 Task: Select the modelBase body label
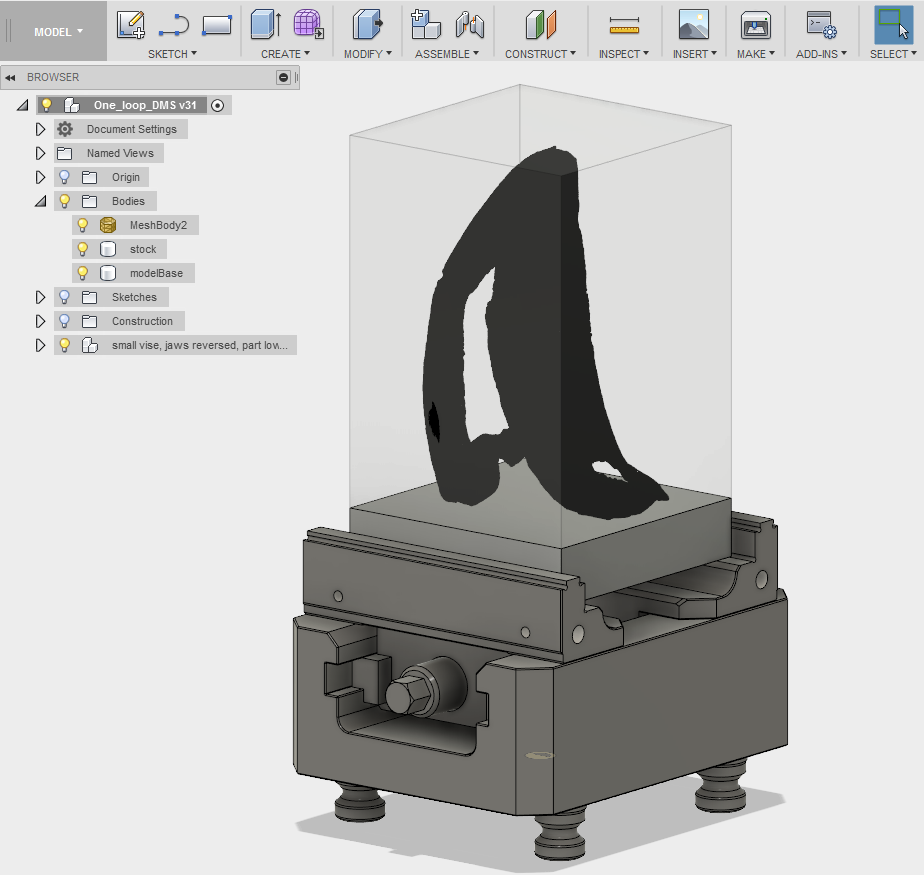click(x=156, y=273)
